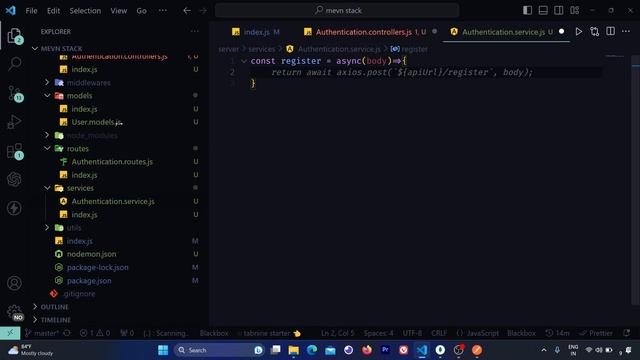Click the mevn stack command center search box
The width and height of the screenshot is (640, 360).
point(337,11)
